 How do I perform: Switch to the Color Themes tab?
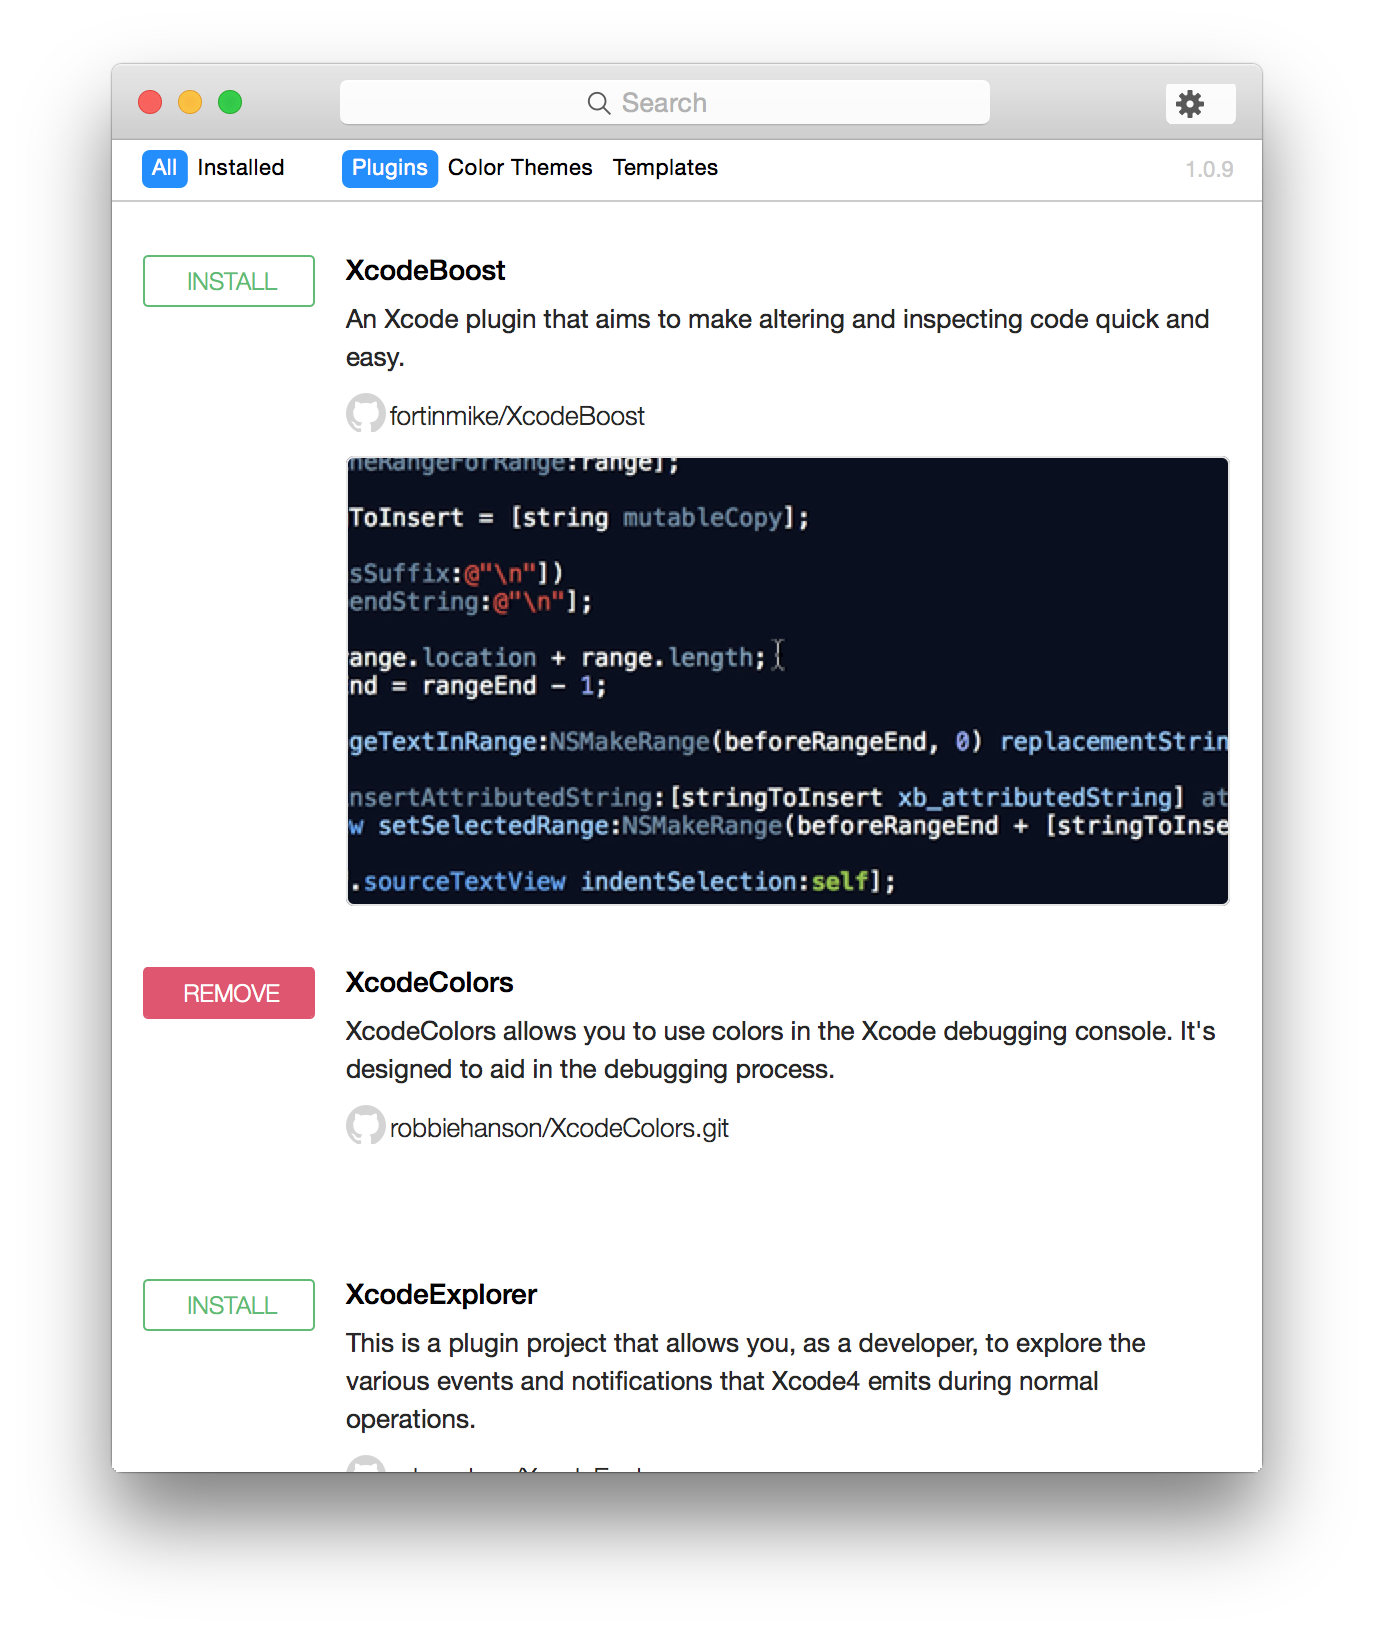pyautogui.click(x=520, y=168)
